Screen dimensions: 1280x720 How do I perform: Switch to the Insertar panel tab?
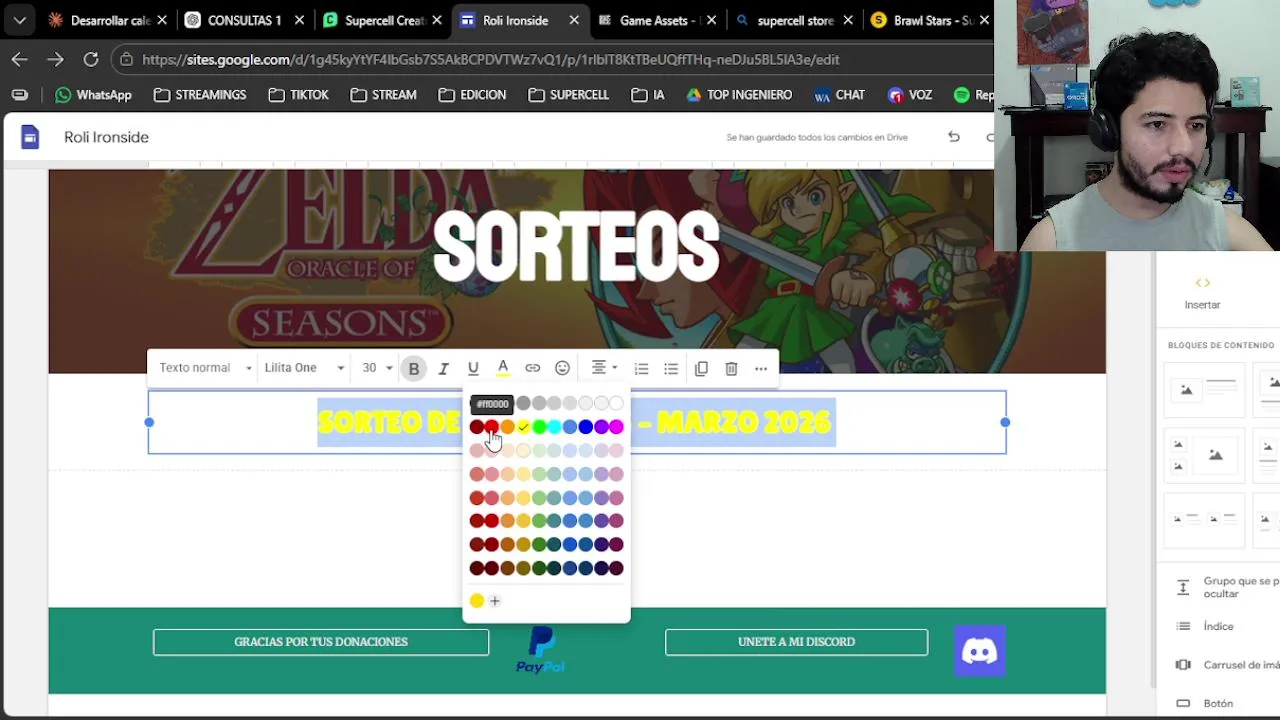click(x=1202, y=293)
